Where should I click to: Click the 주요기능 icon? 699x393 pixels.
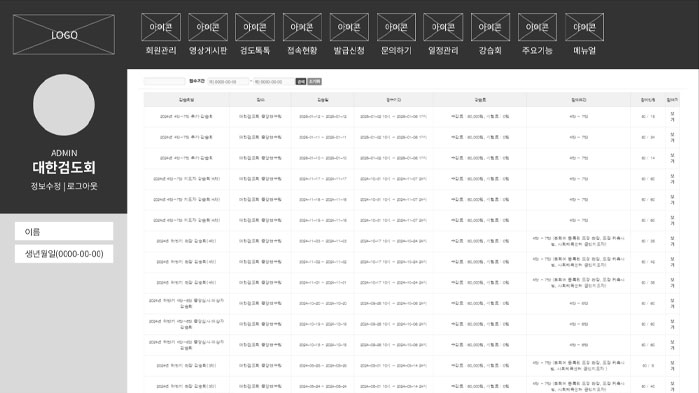tap(537, 27)
